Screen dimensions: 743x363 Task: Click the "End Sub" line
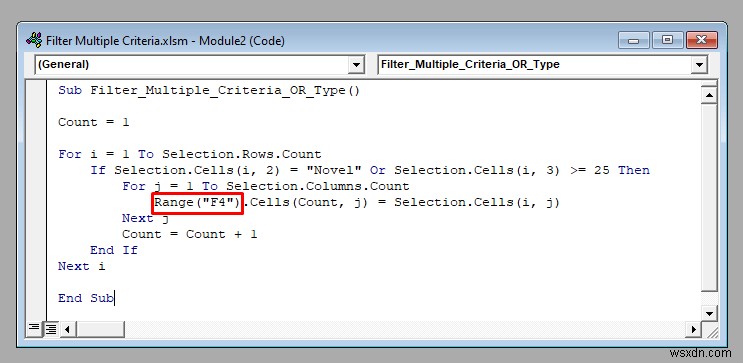(x=86, y=298)
